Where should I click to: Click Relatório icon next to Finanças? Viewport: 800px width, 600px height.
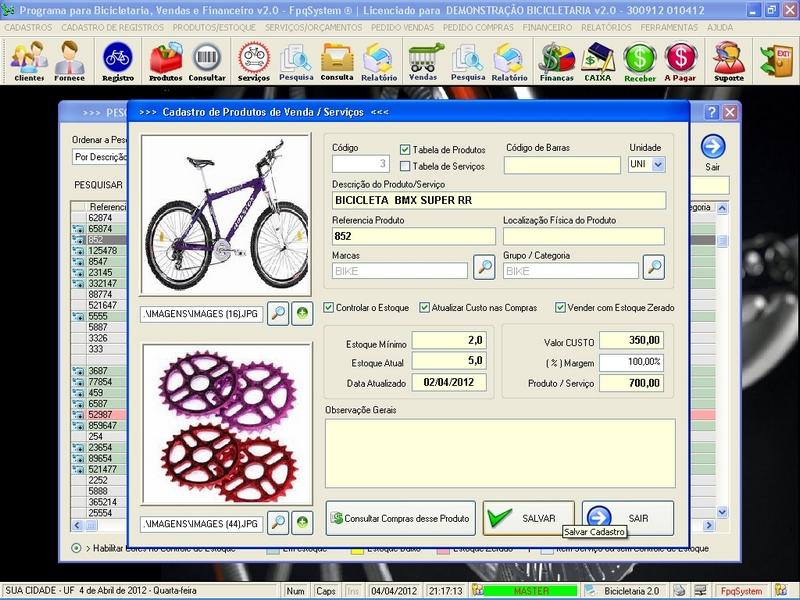point(509,61)
